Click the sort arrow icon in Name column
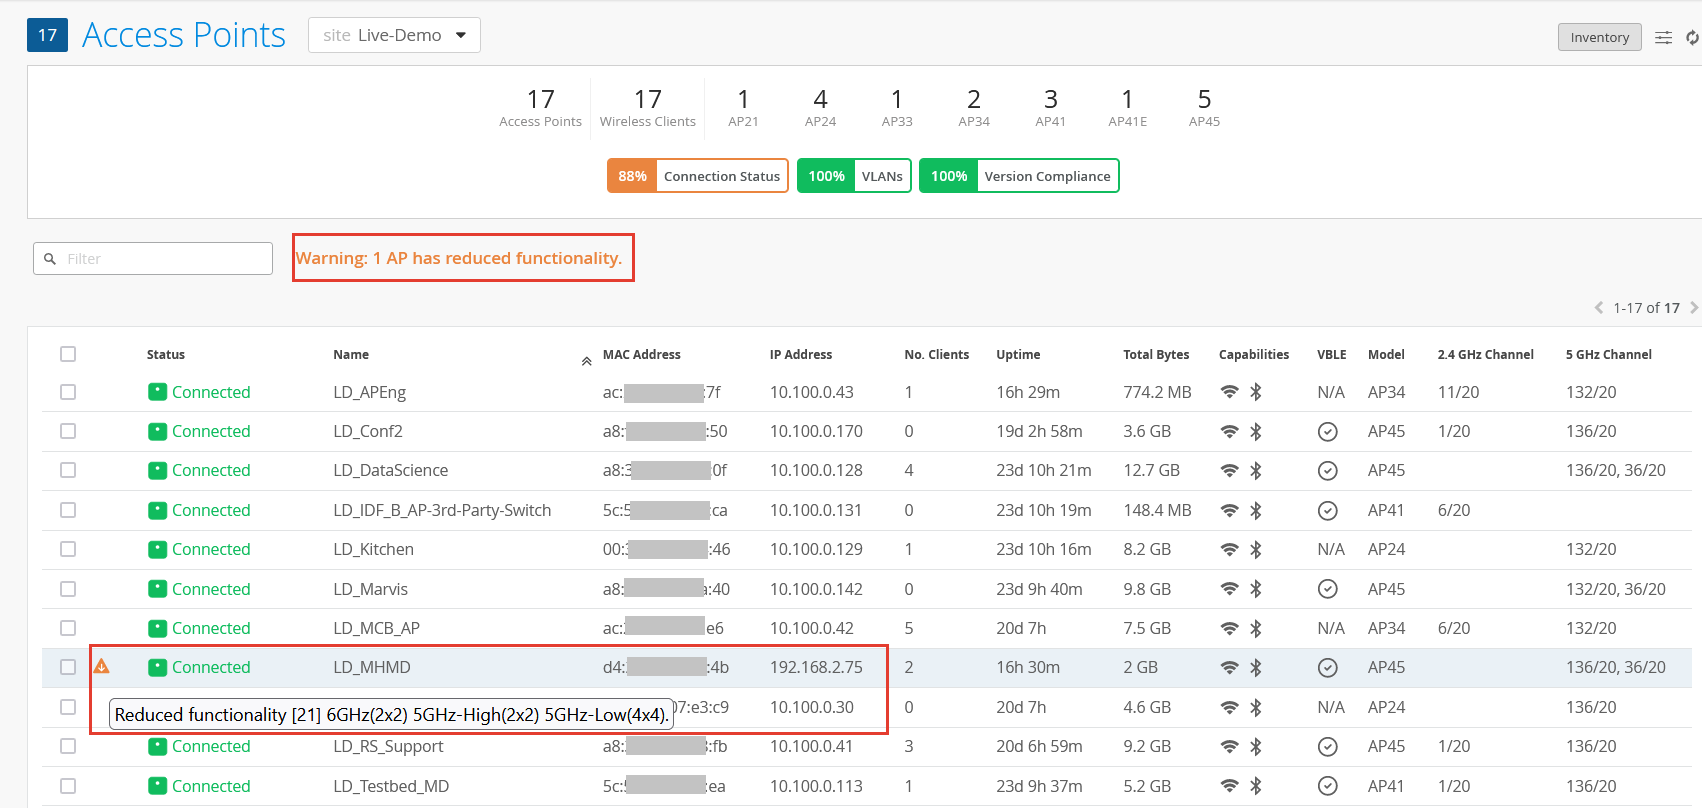This screenshot has height=808, width=1702. [586, 361]
